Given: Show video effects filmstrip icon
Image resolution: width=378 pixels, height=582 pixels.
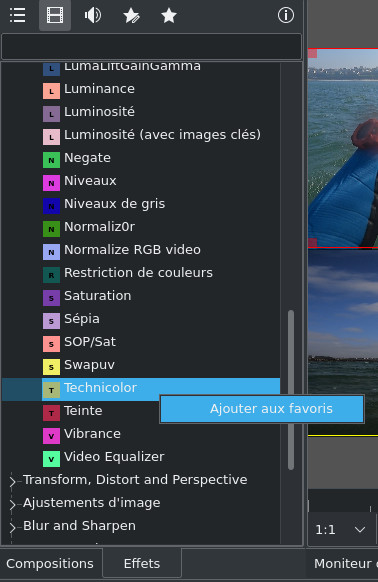Looking at the screenshot, I should 55,16.
